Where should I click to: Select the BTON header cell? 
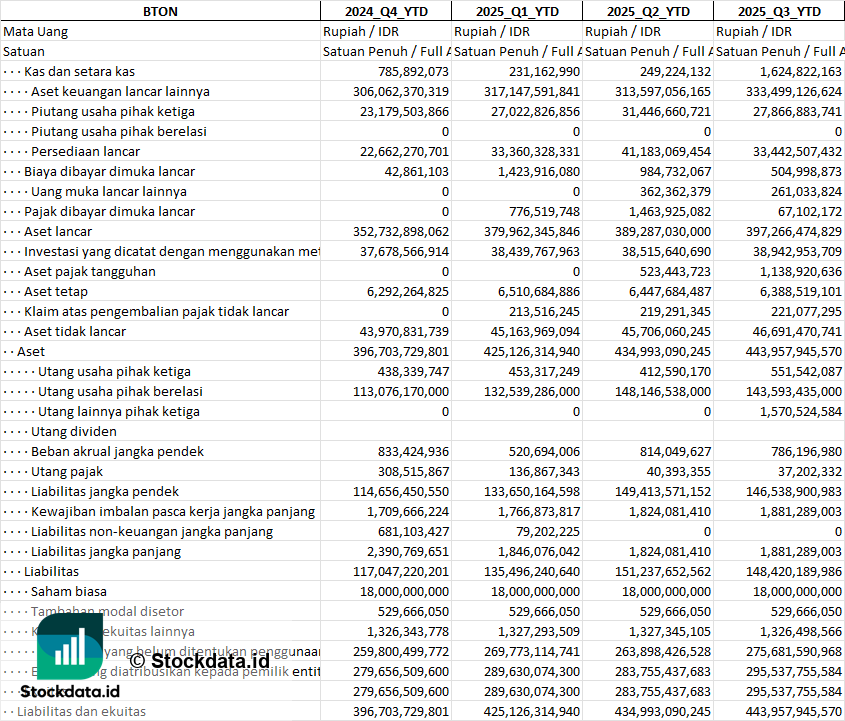tap(160, 11)
